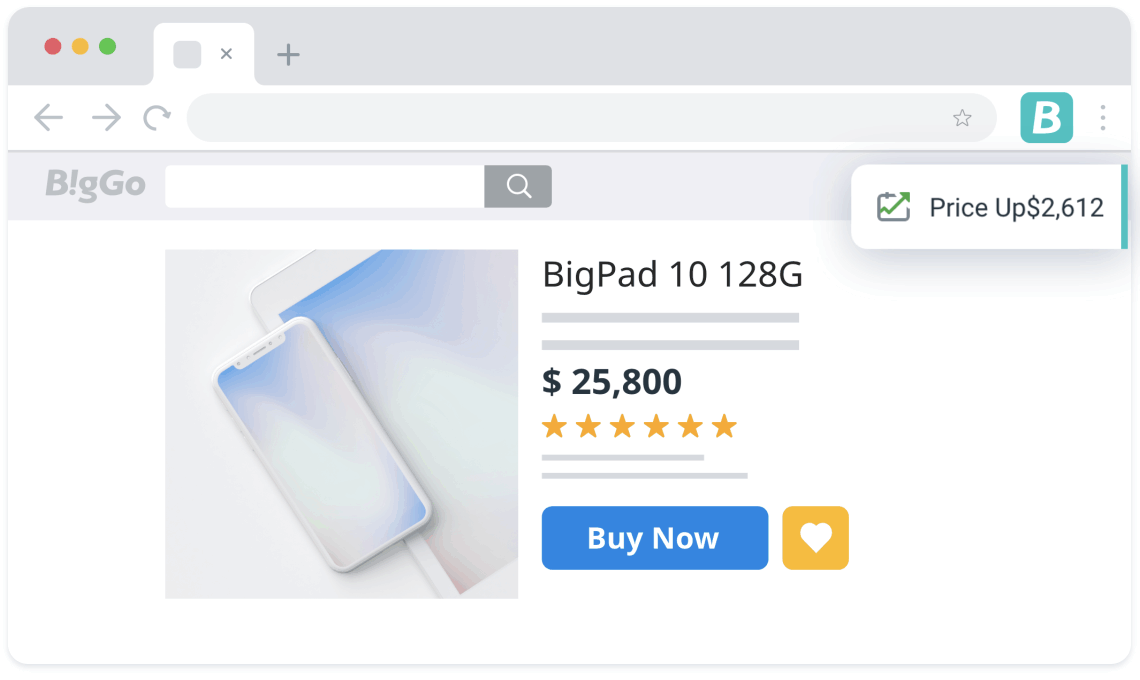Click the BigPad 10 128G title
This screenshot has height=680, width=1140.
coord(673,275)
